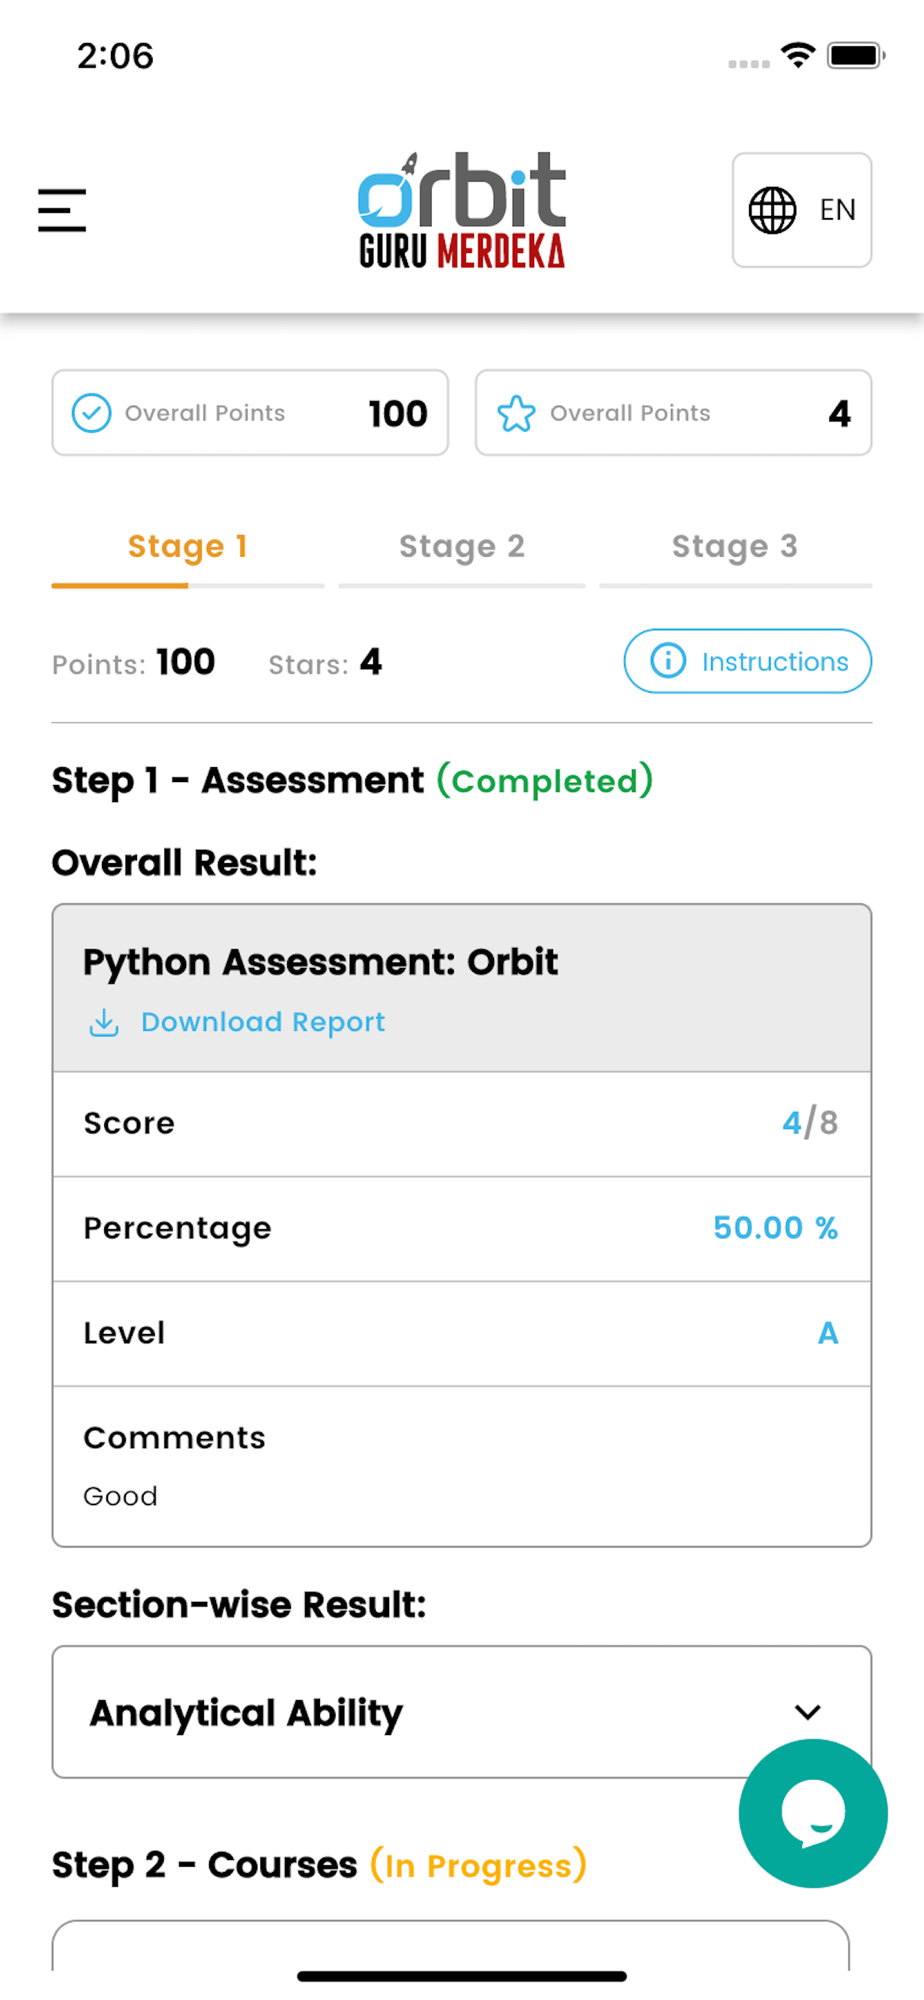Click the download arrow icon

[x=104, y=1022]
